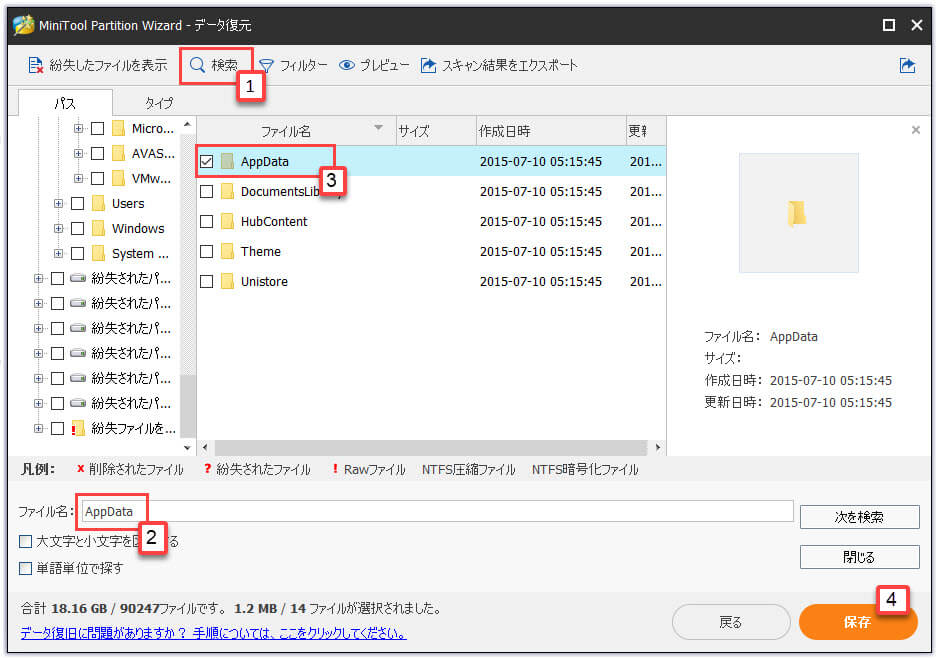Click the 戻る back button
This screenshot has width=937, height=658.
tap(731, 622)
